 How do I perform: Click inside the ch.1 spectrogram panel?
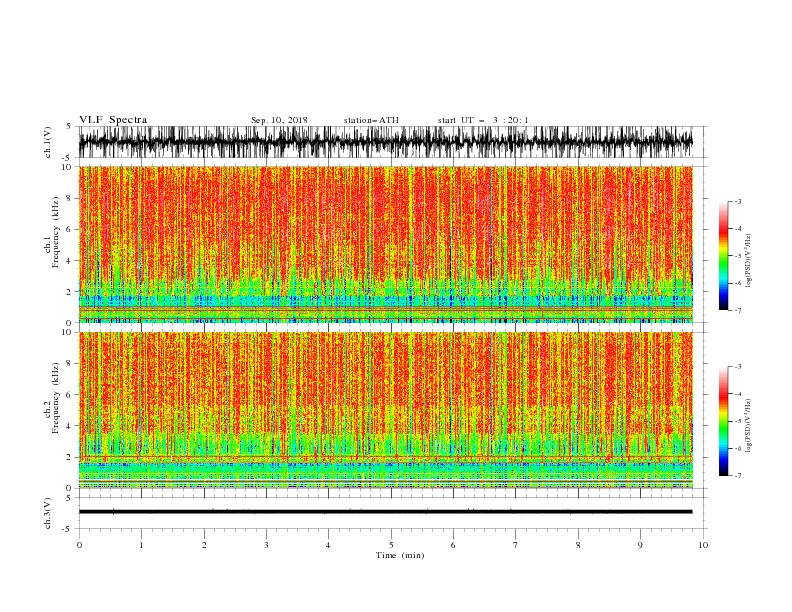click(385, 244)
